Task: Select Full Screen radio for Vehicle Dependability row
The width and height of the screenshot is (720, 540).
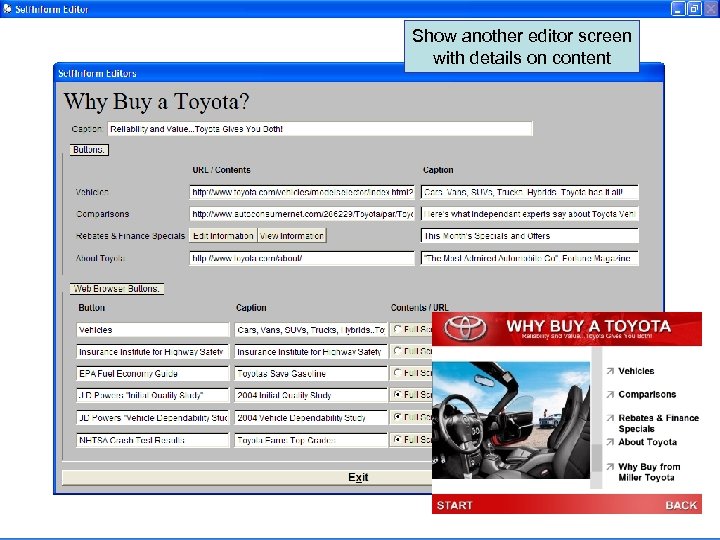Action: tap(398, 417)
